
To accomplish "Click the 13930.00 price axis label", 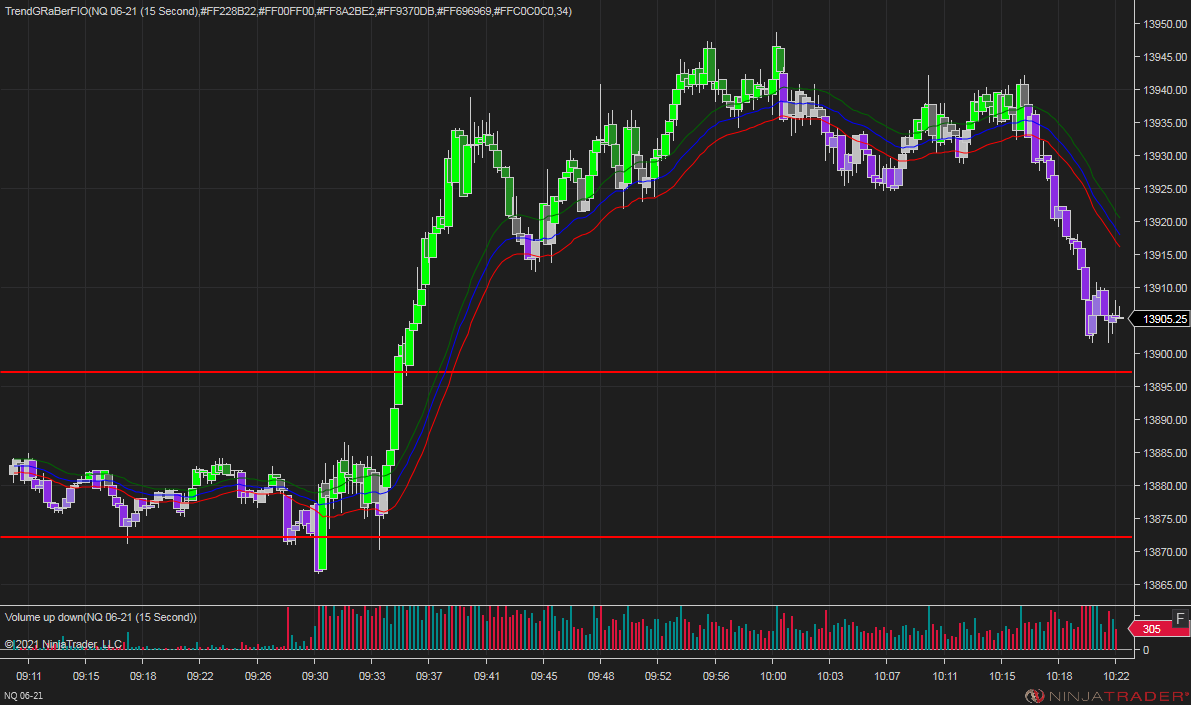I will [1164, 156].
